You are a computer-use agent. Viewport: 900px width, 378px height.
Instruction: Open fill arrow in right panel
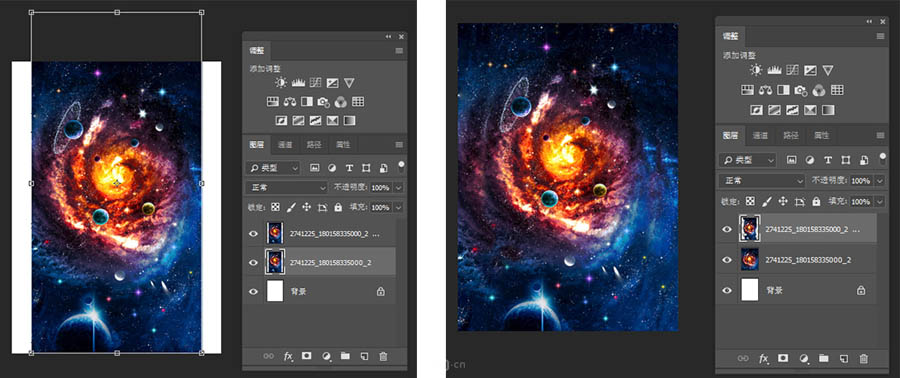click(x=880, y=201)
